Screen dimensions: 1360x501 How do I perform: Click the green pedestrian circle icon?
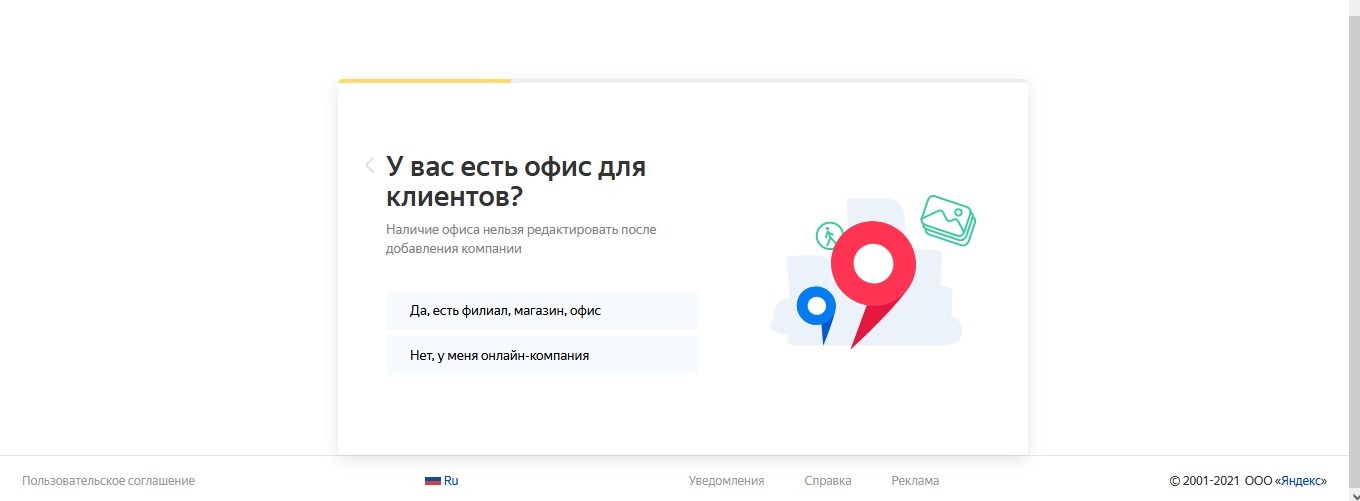pyautogui.click(x=829, y=236)
